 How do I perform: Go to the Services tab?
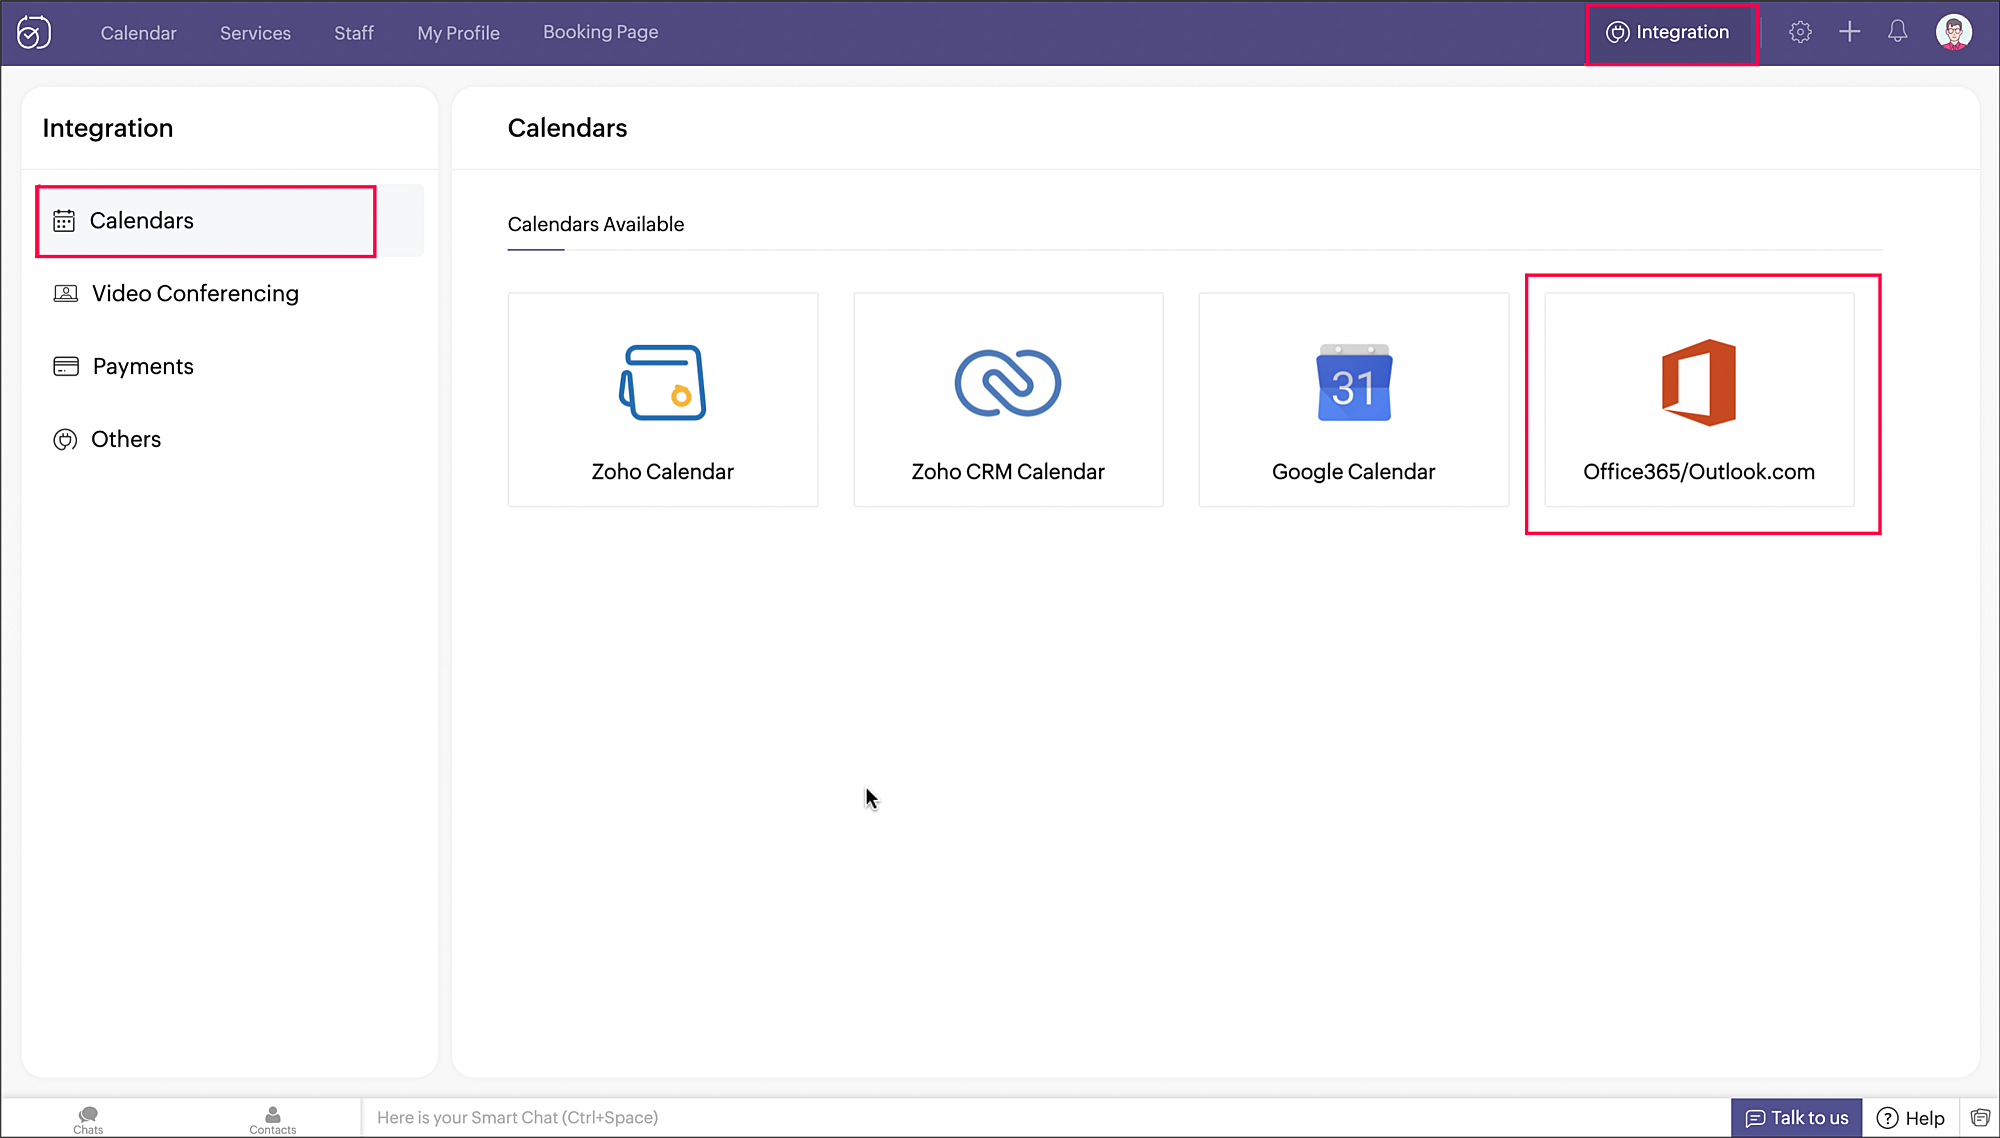coord(255,33)
